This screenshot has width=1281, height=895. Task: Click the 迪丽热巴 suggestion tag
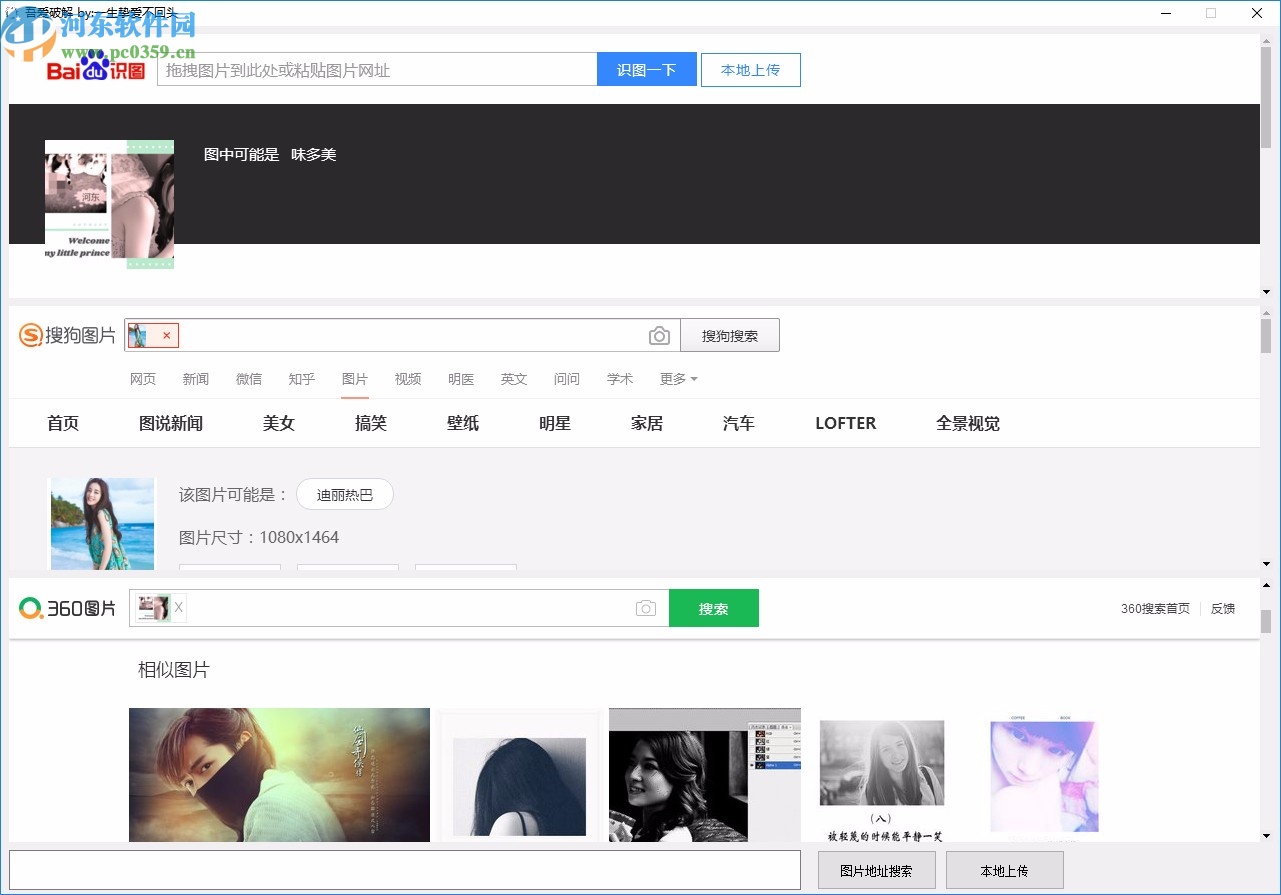tap(344, 494)
